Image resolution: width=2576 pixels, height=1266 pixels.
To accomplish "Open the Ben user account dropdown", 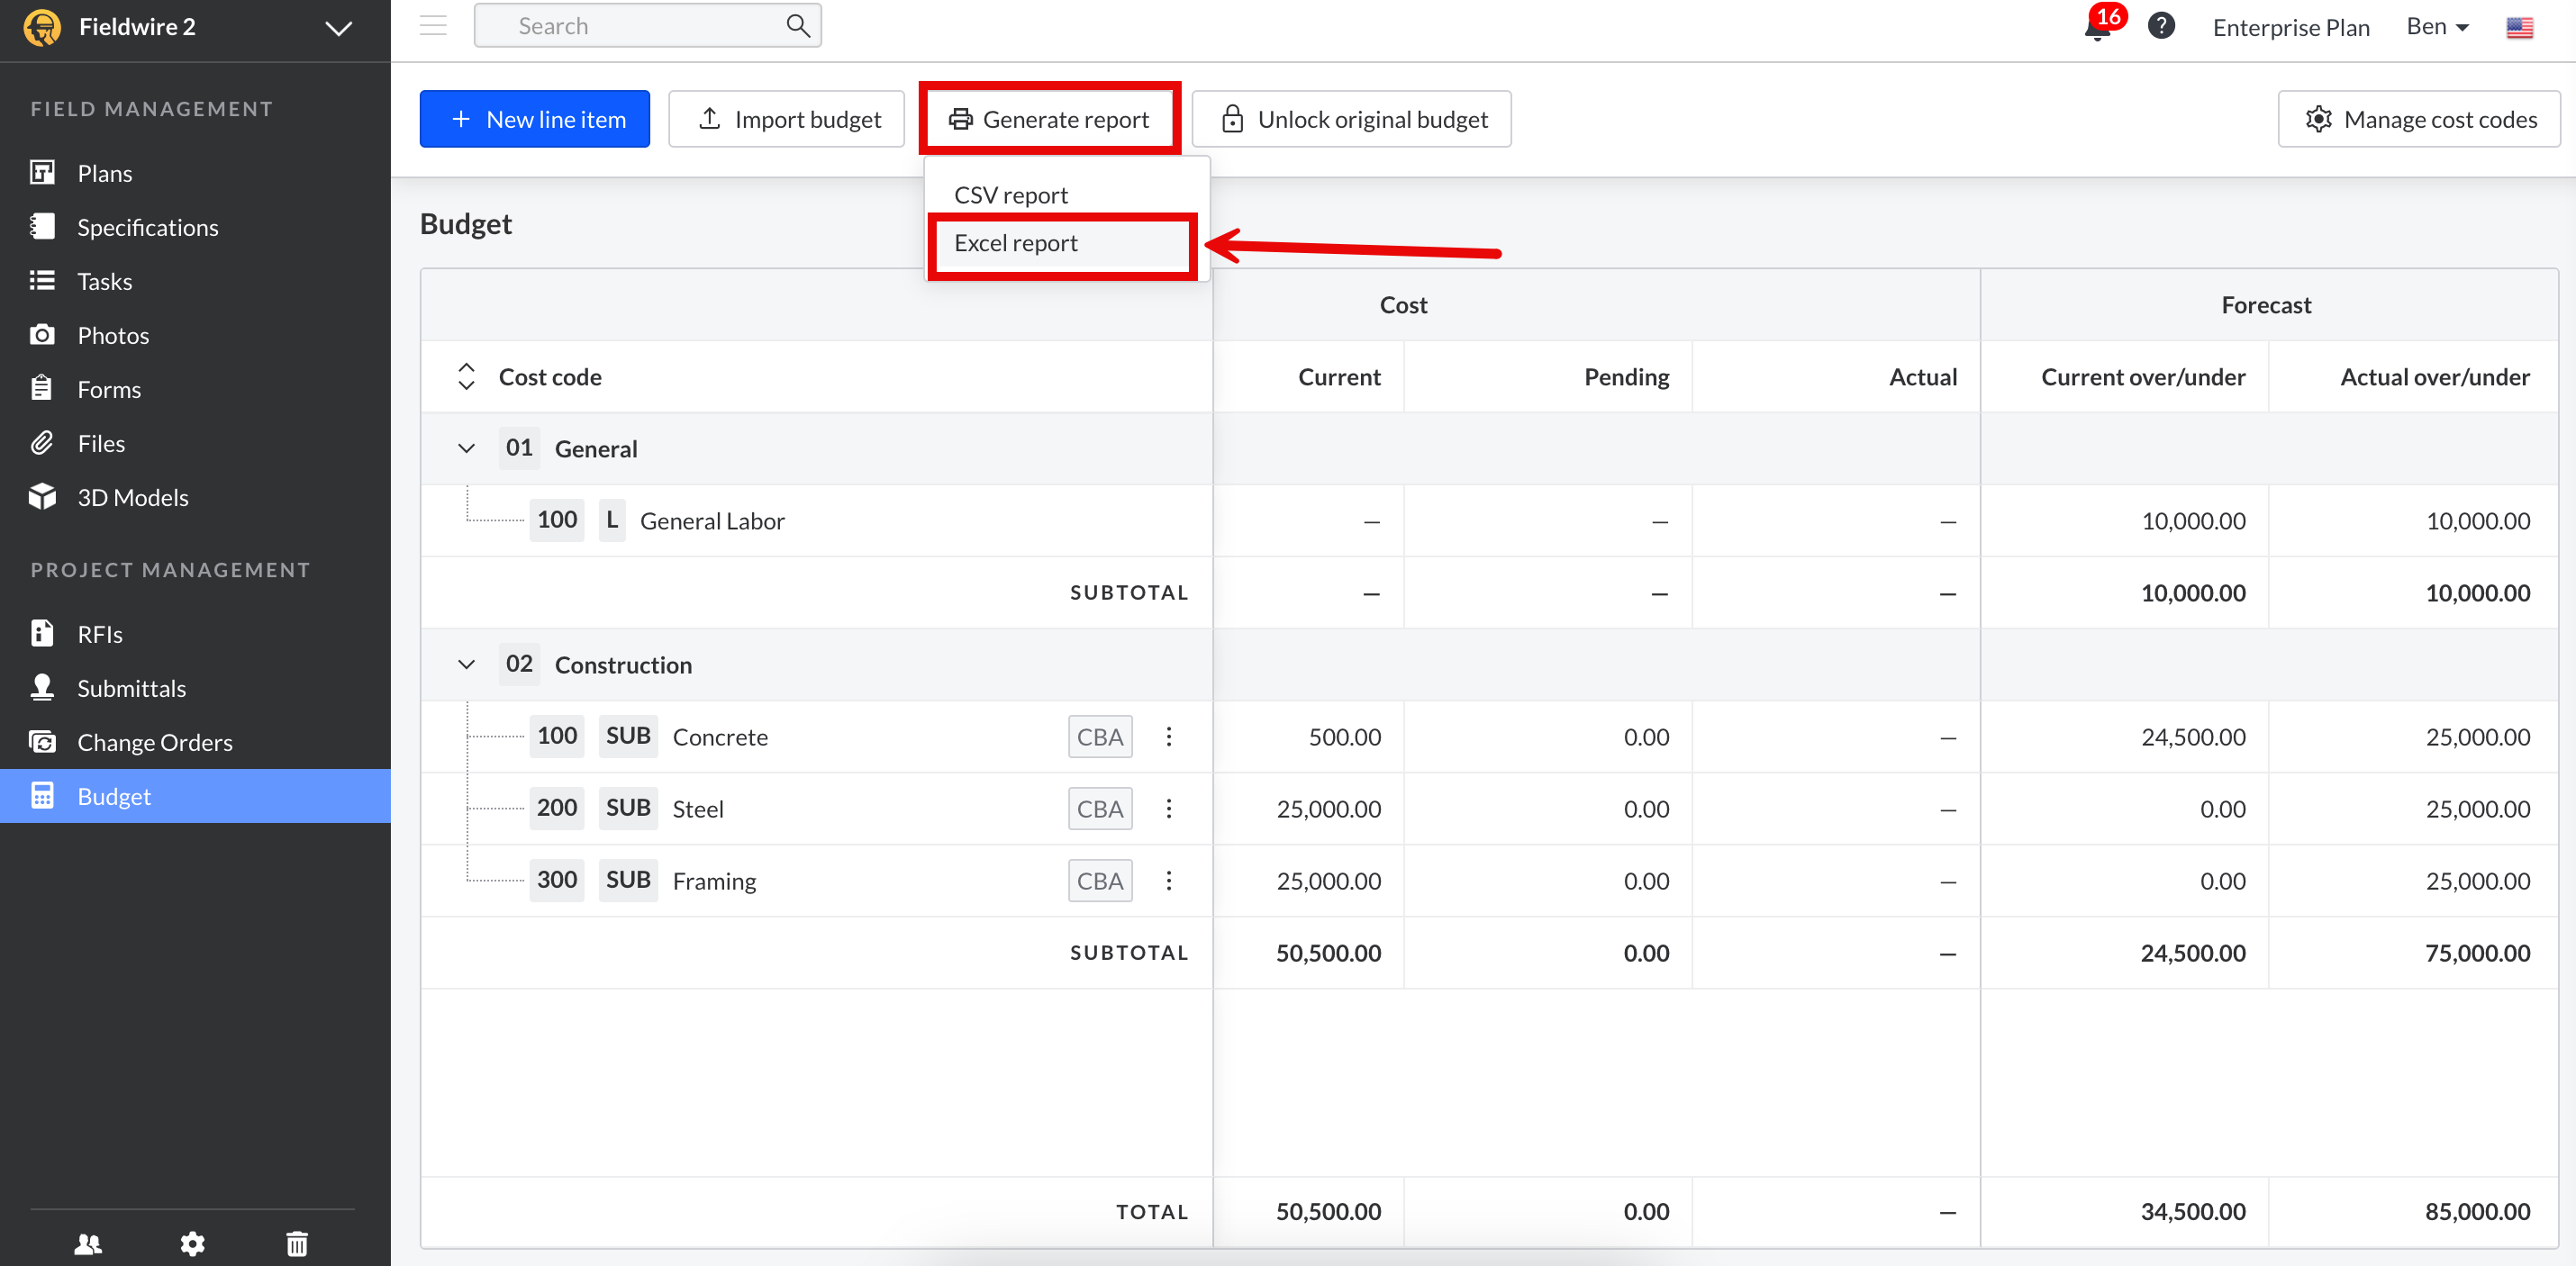I will (2437, 27).
